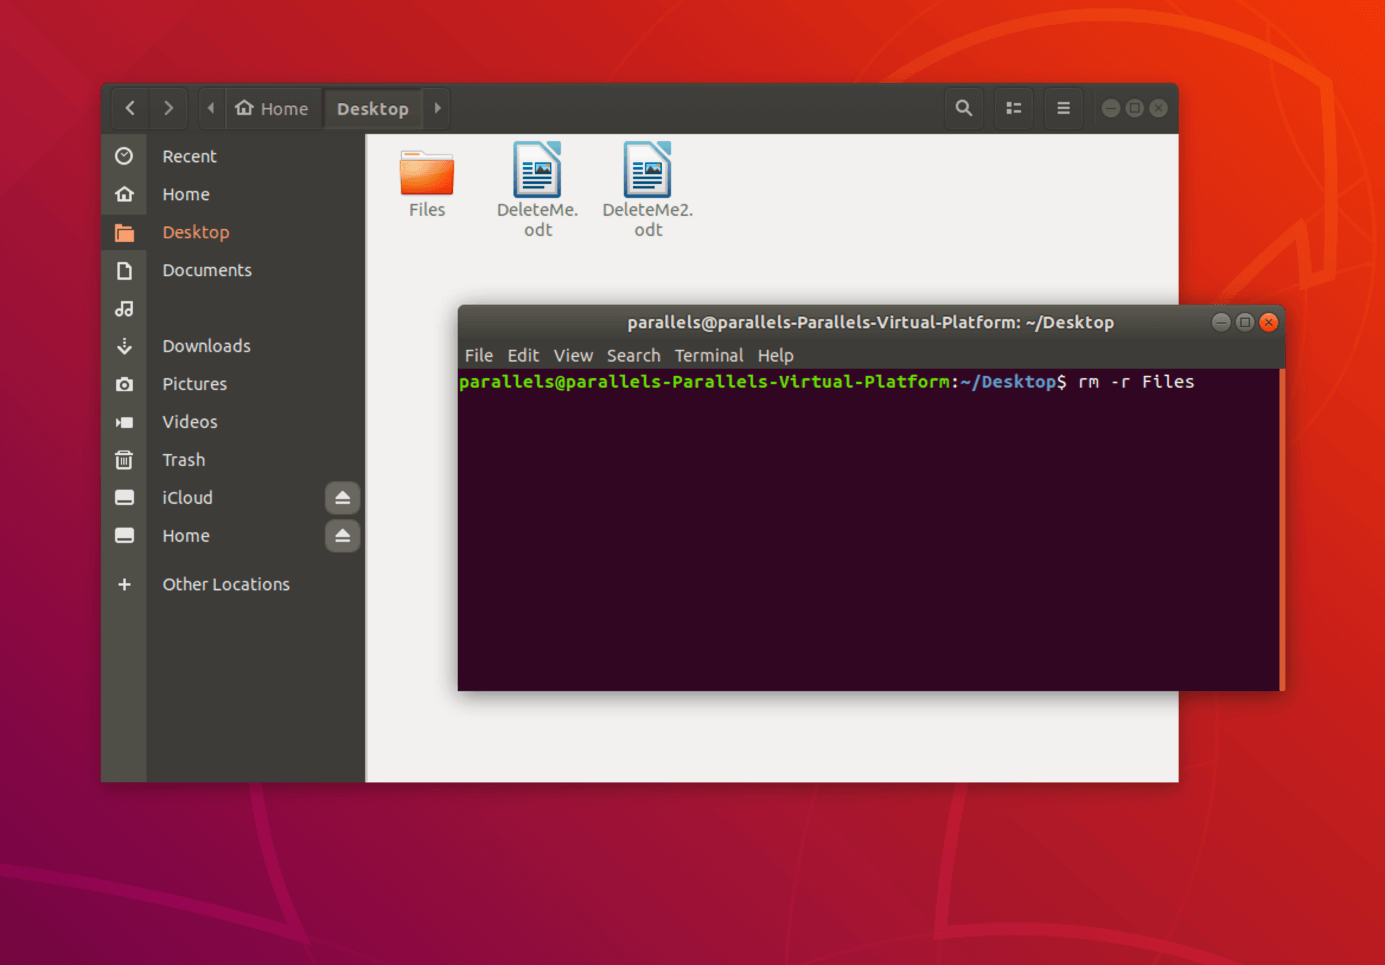
Task: Eject the iCloud drive
Action: coord(342,497)
